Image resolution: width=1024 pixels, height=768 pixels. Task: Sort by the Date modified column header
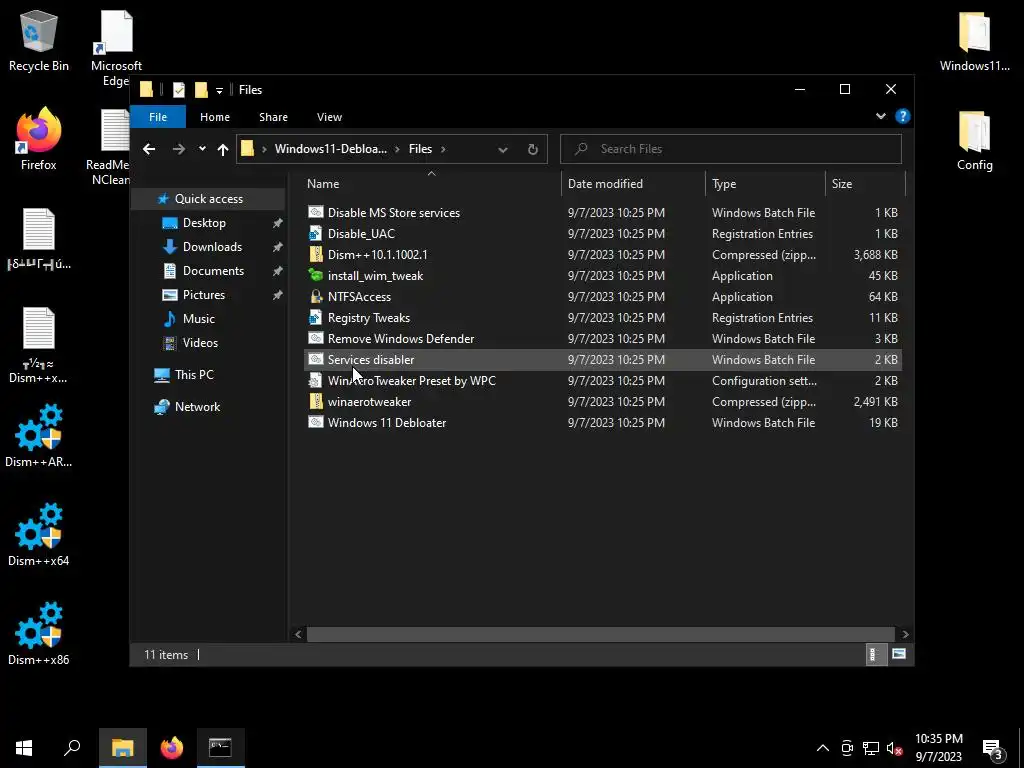(633, 184)
